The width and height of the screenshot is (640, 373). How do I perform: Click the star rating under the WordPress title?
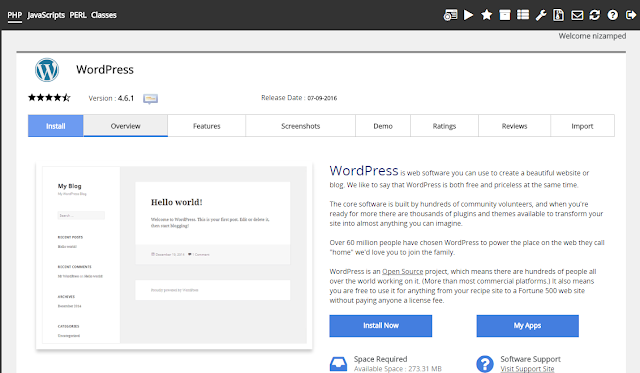(x=49, y=98)
